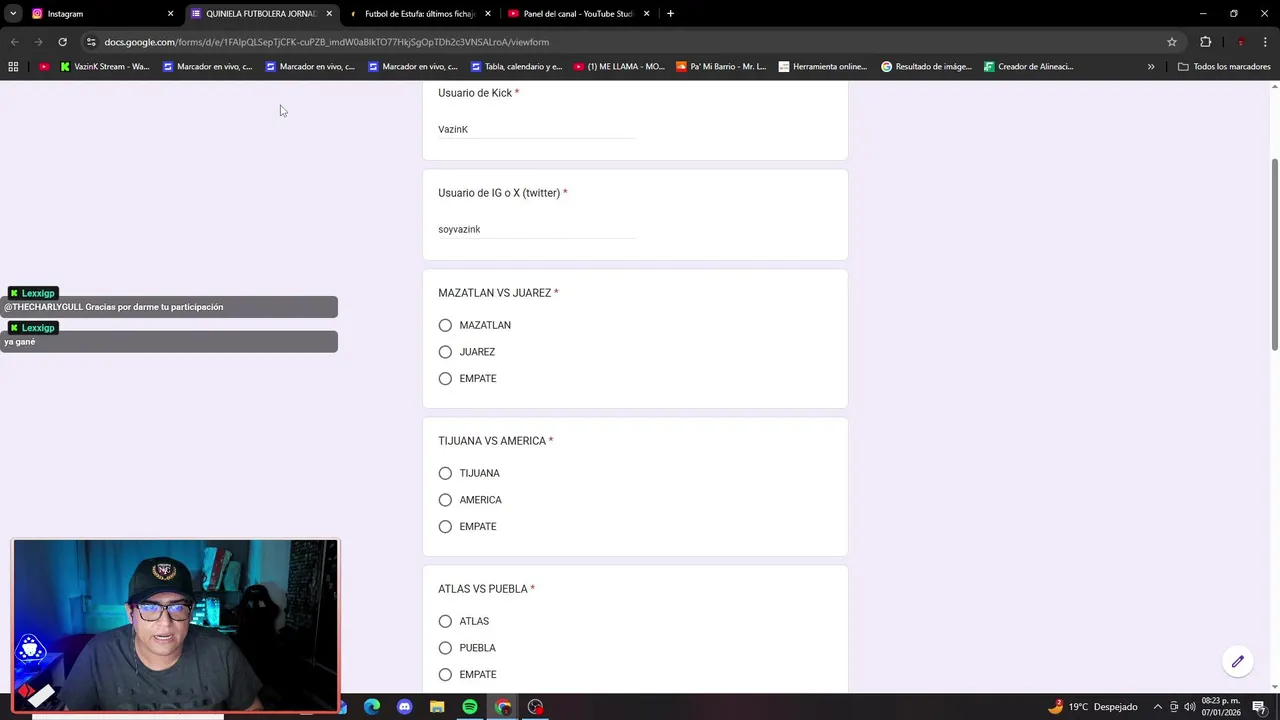
Task: Click the Usuario de IG o X field
Action: coord(537,229)
